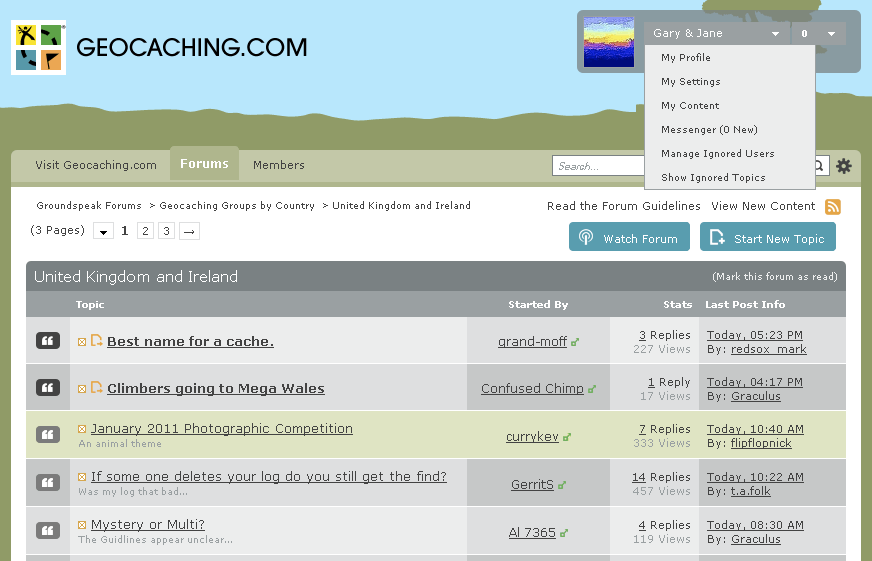
Task: Open advanced search gear icon
Action: pos(844,166)
